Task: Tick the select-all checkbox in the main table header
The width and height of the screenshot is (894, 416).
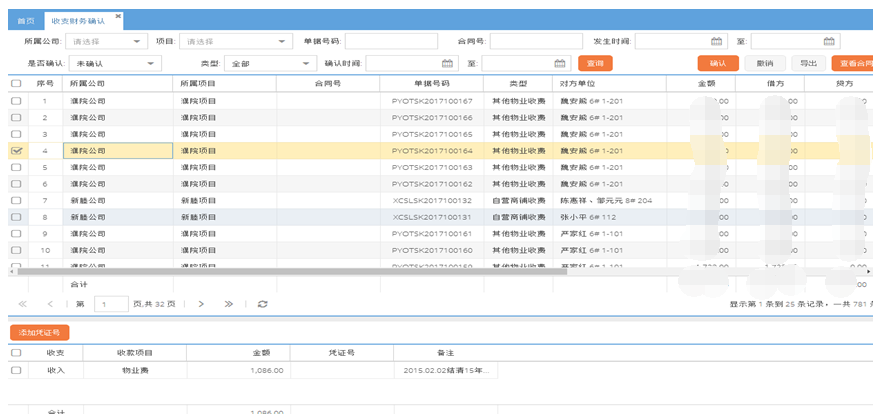Action: click(x=17, y=83)
